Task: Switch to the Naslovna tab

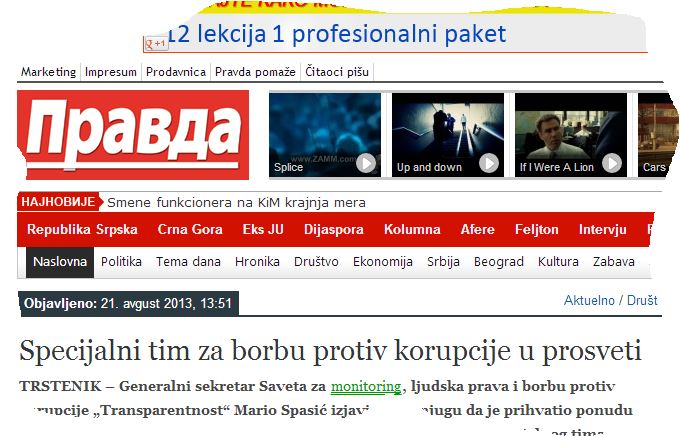Action: (x=60, y=262)
